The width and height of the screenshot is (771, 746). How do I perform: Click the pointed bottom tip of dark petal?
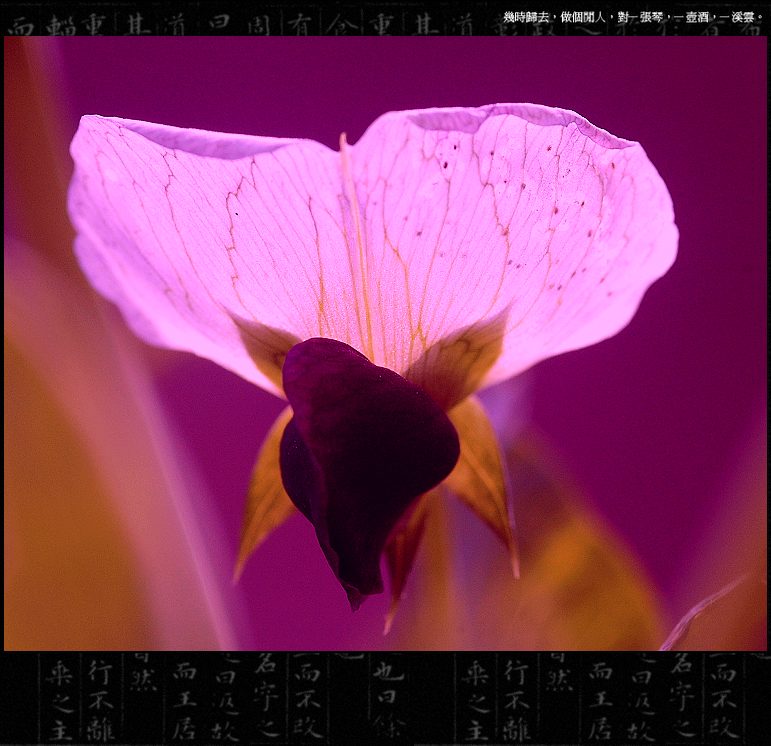point(354,600)
